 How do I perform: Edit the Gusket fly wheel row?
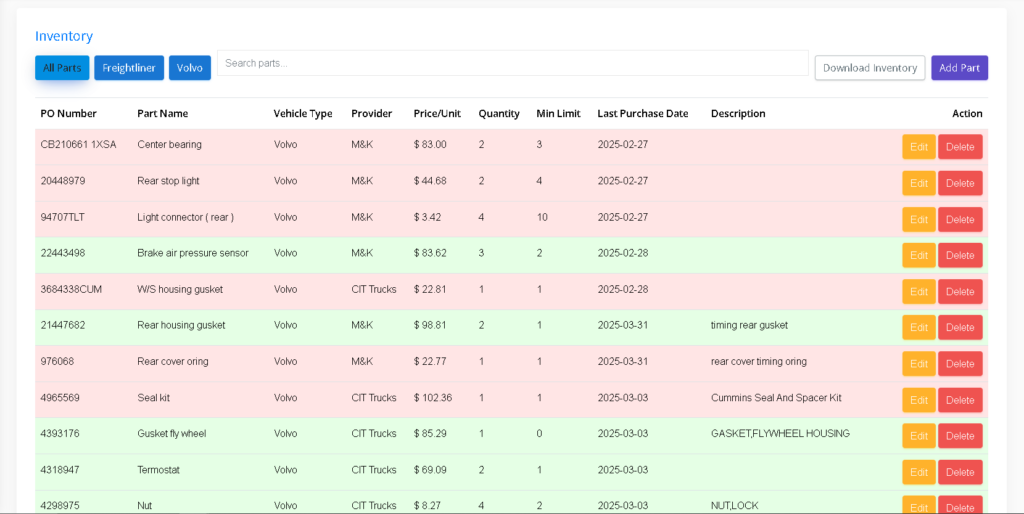coord(919,436)
